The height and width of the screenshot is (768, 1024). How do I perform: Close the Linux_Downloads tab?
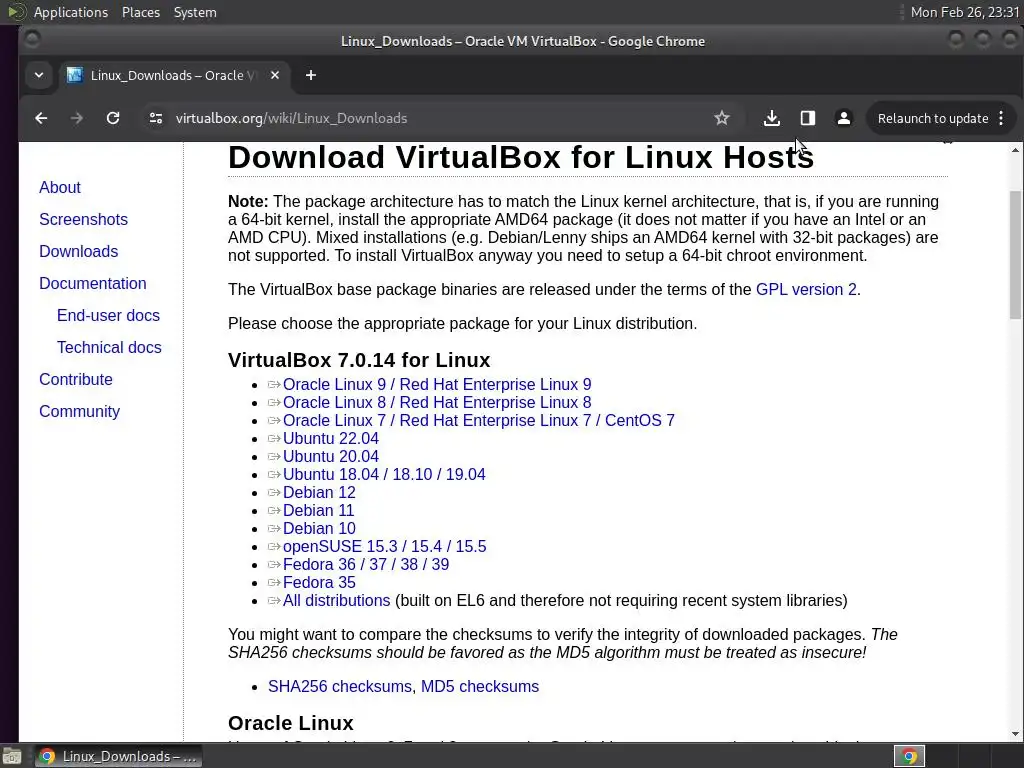275,75
